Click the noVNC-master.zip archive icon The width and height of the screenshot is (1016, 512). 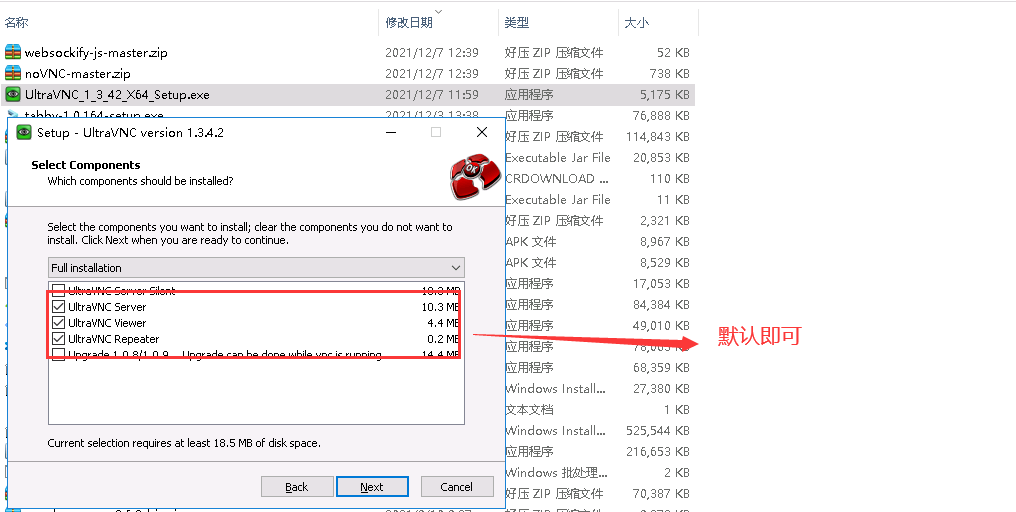click(x=13, y=73)
